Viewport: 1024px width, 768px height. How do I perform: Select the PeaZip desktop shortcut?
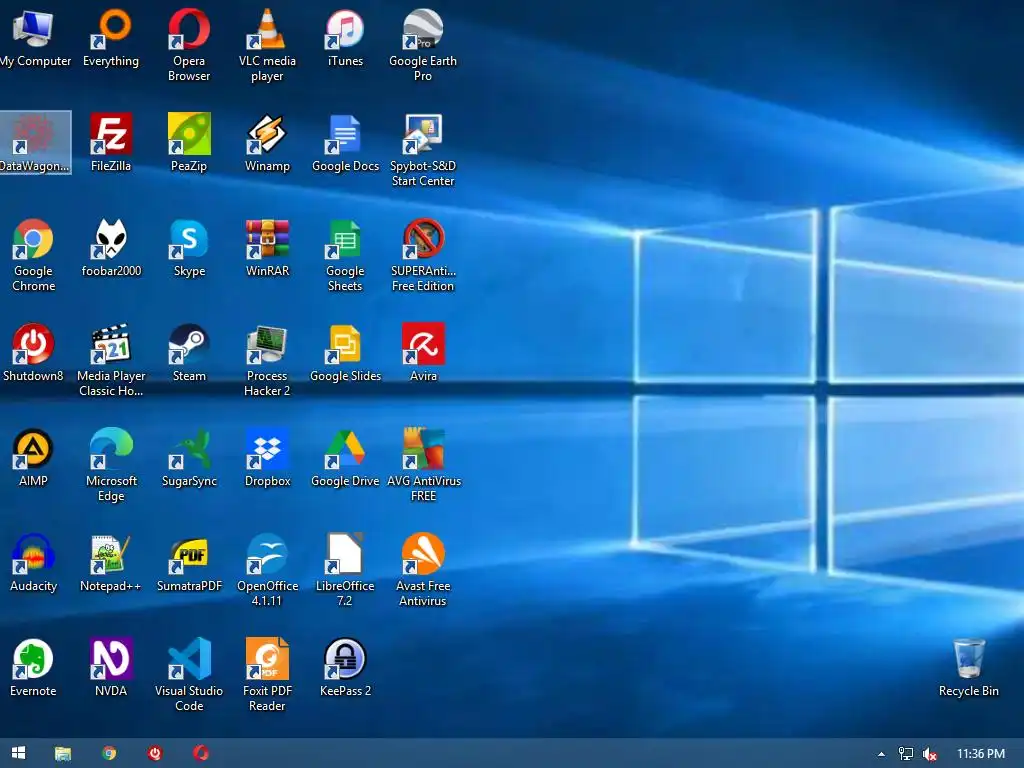click(x=189, y=142)
